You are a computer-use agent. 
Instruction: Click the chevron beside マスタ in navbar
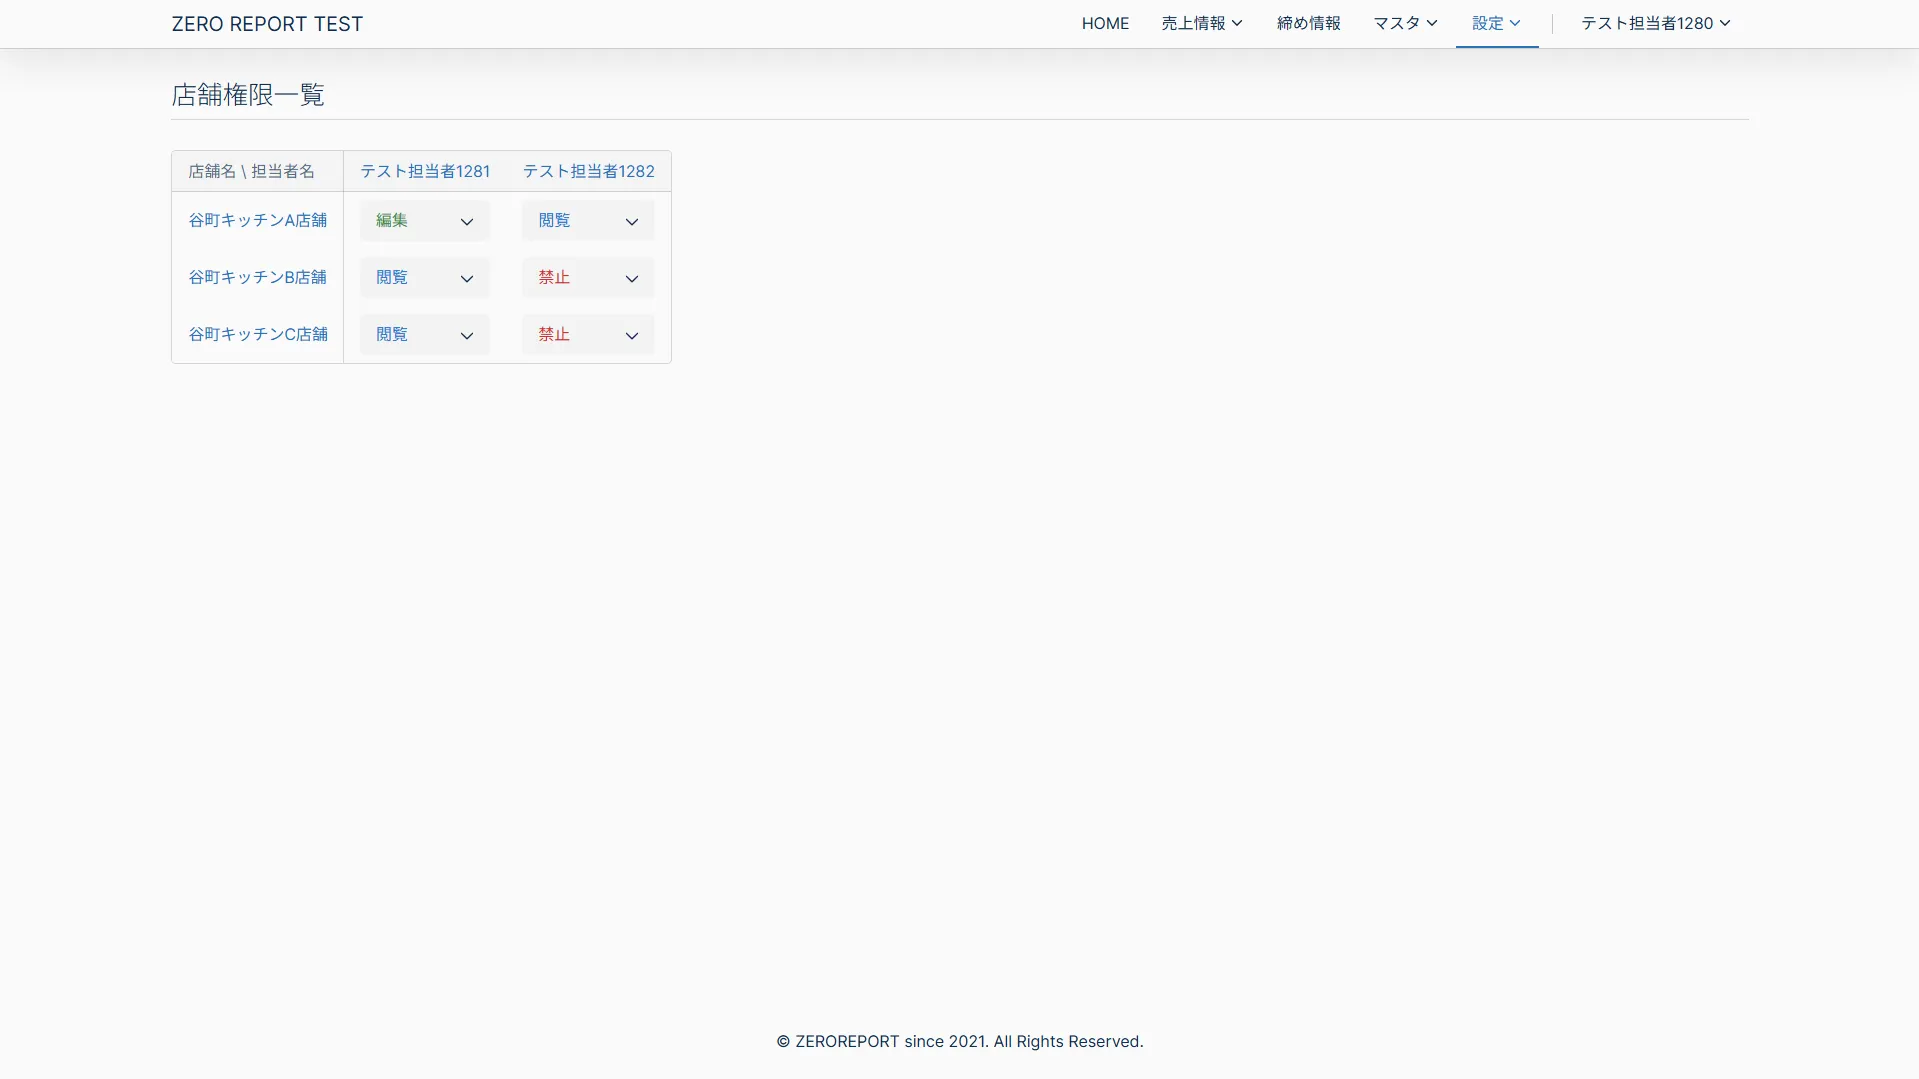coord(1432,23)
